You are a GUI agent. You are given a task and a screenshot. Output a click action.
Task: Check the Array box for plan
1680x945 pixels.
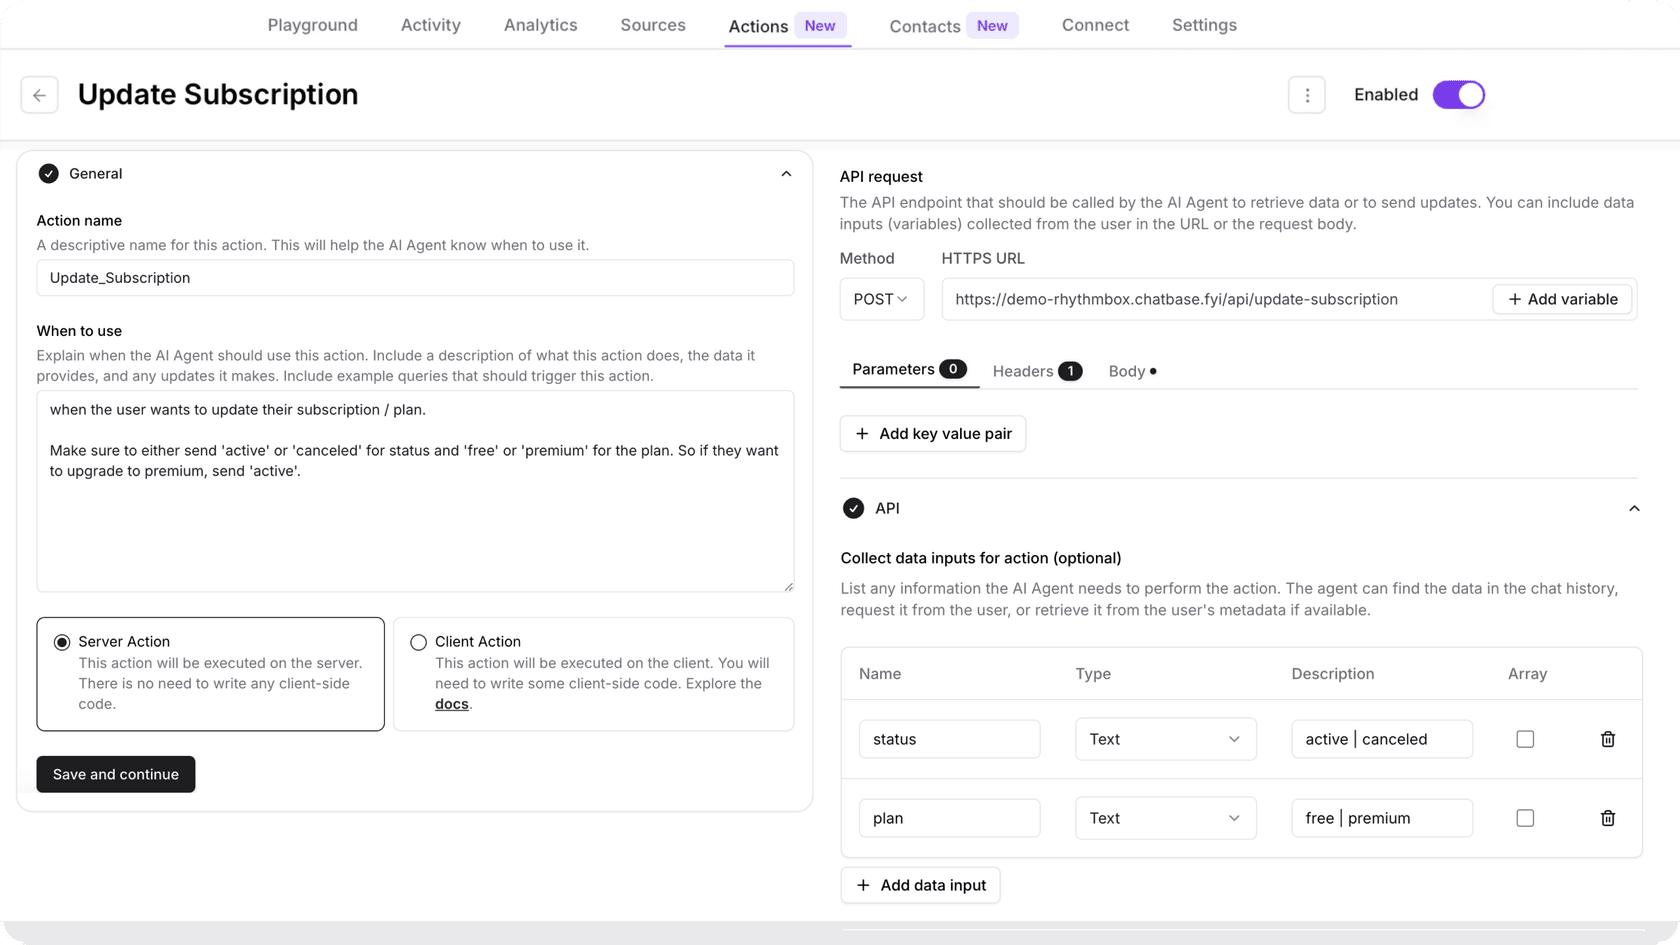[x=1525, y=818]
